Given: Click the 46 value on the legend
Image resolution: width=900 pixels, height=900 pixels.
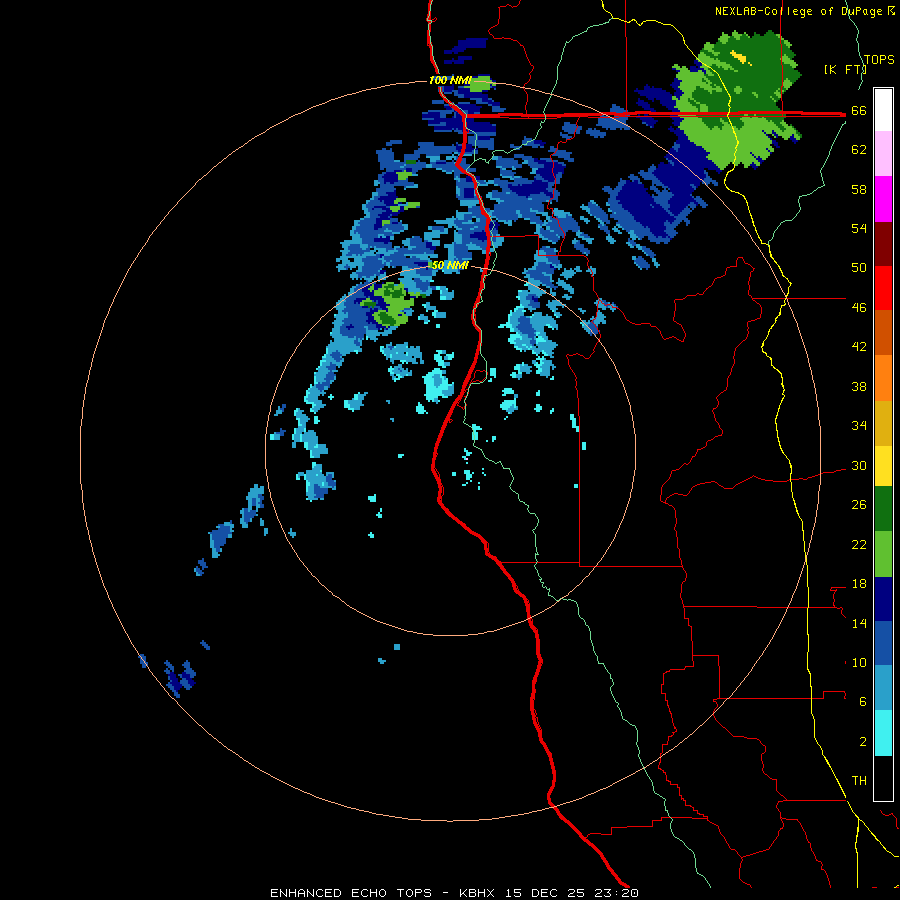Looking at the screenshot, I should point(859,308).
